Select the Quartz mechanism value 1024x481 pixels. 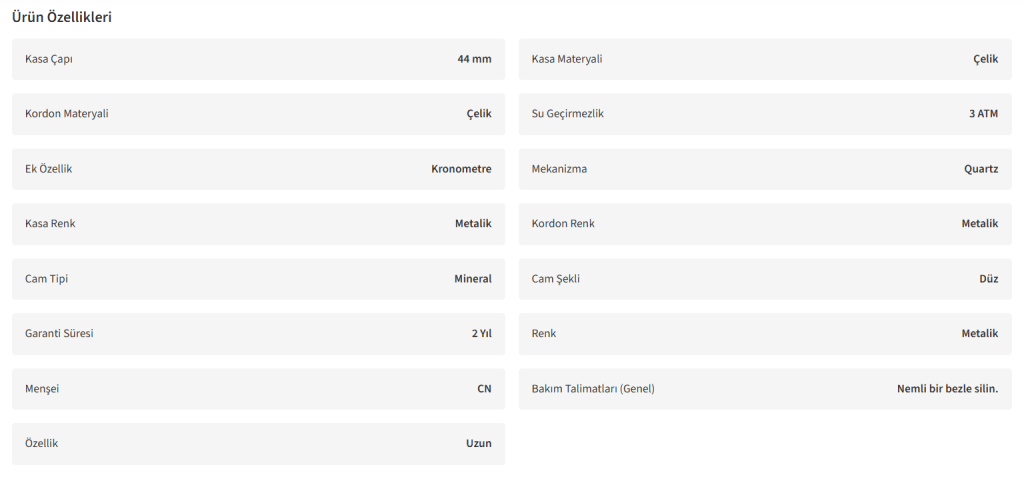coord(981,169)
